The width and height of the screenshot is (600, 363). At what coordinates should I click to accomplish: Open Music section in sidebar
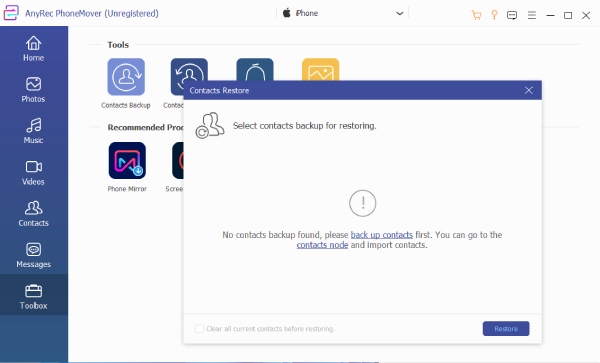pyautogui.click(x=34, y=131)
